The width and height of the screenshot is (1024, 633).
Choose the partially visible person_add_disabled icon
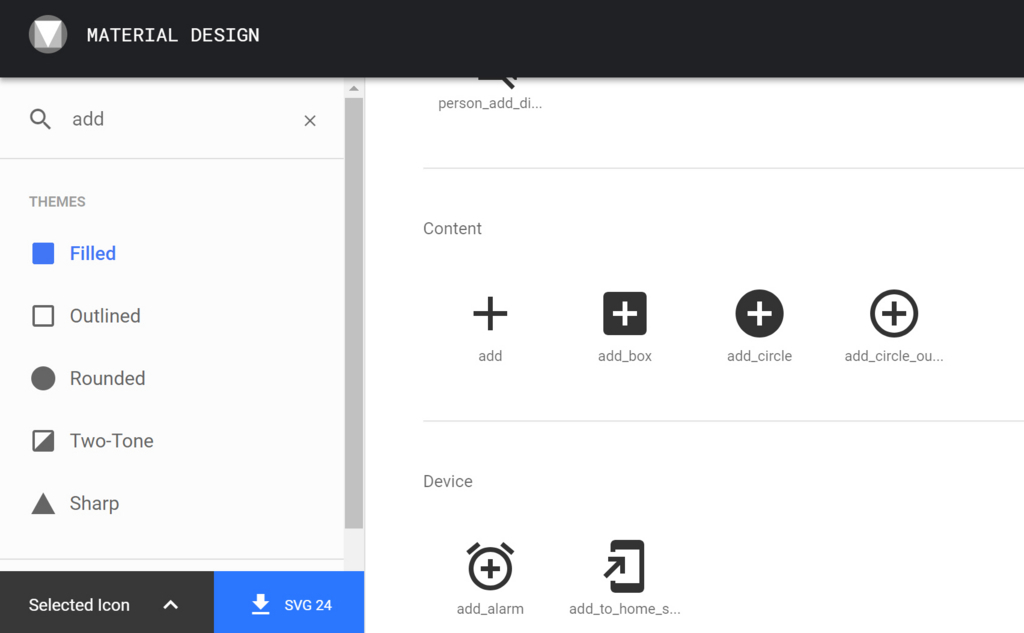498,82
